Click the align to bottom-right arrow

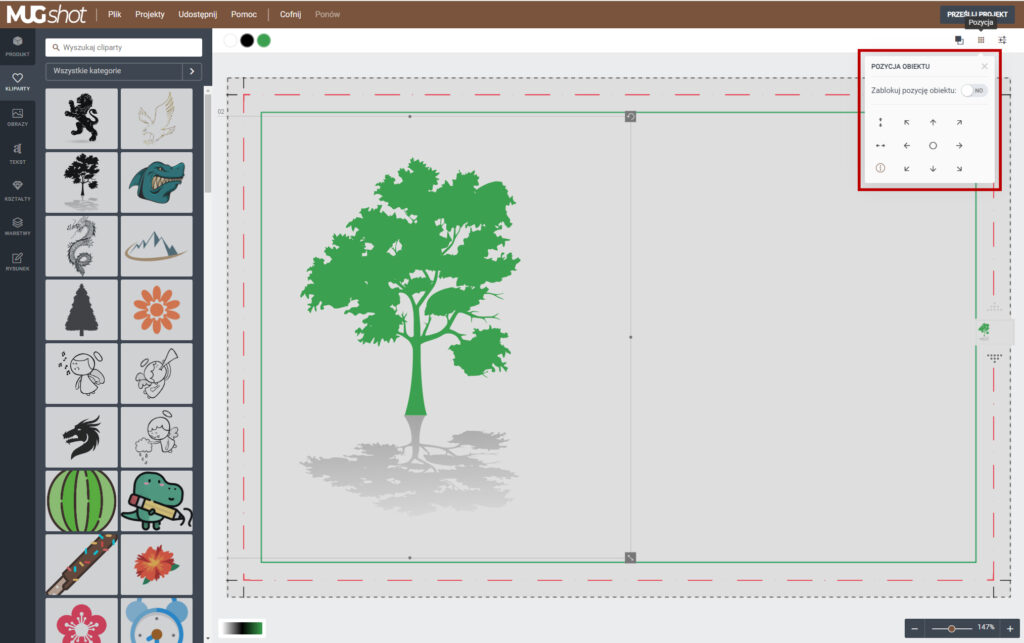959,169
